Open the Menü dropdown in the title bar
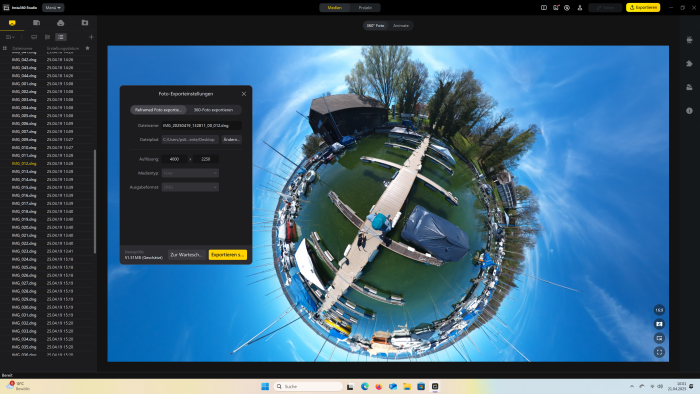Screen dimensions: 700x394 click(53, 8)
